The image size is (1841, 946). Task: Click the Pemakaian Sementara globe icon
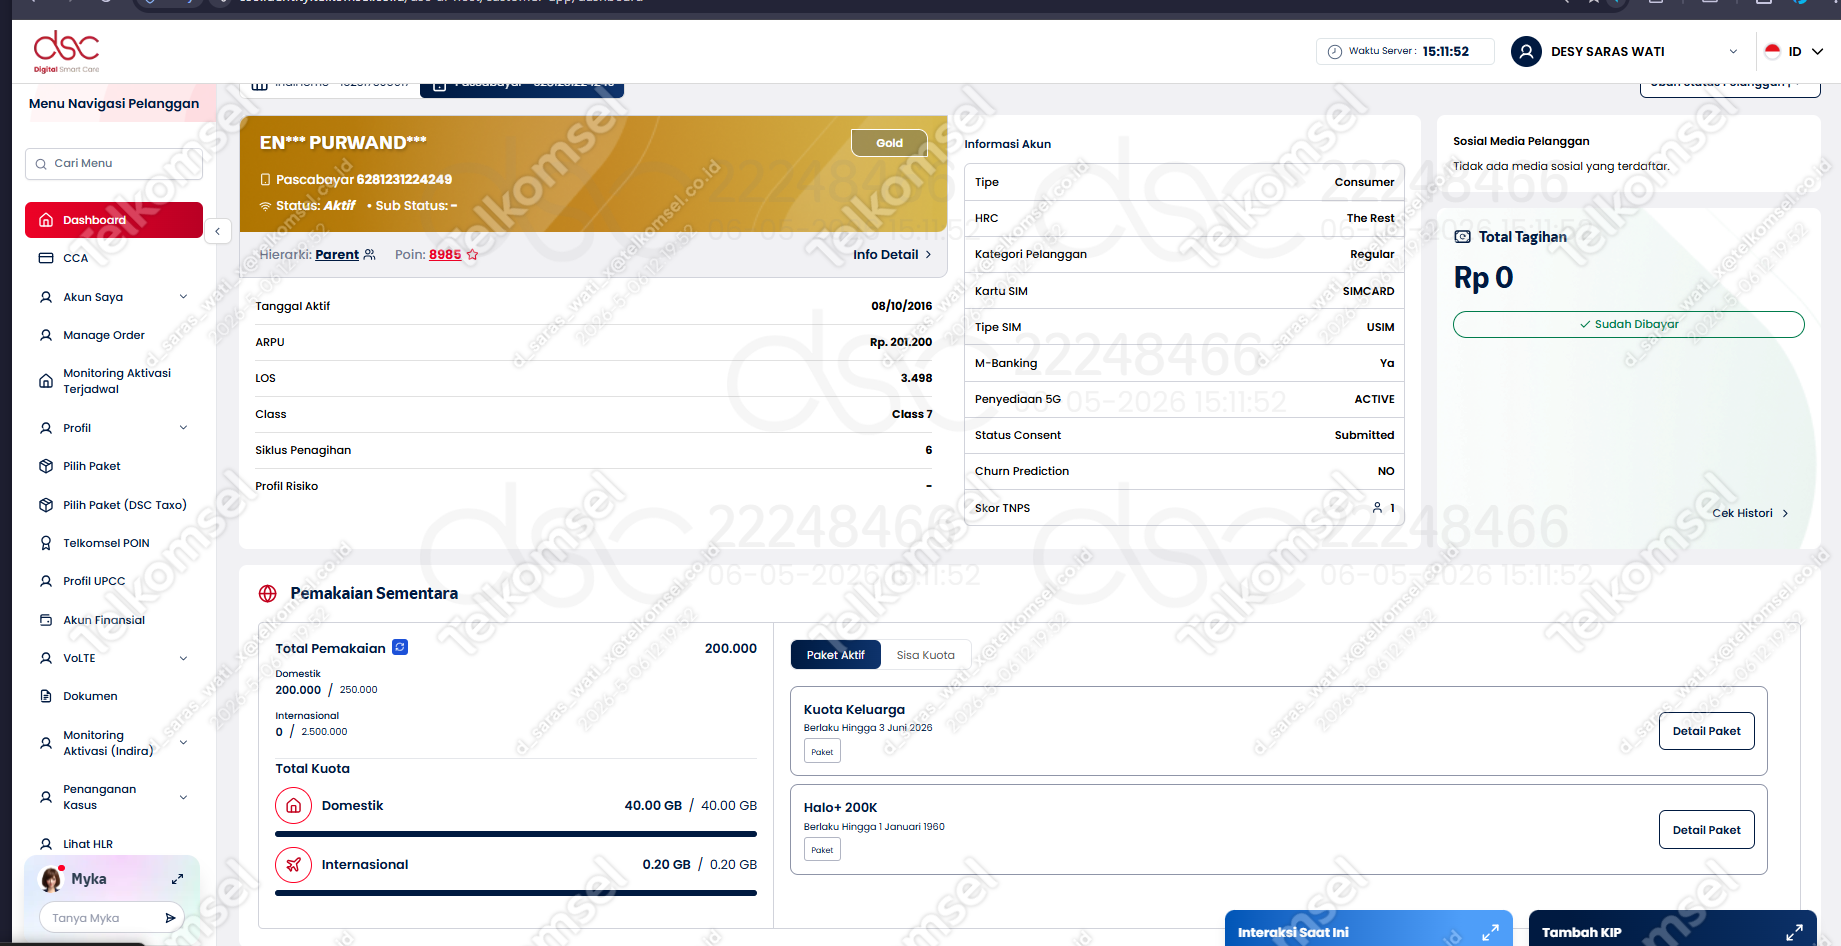click(x=268, y=594)
